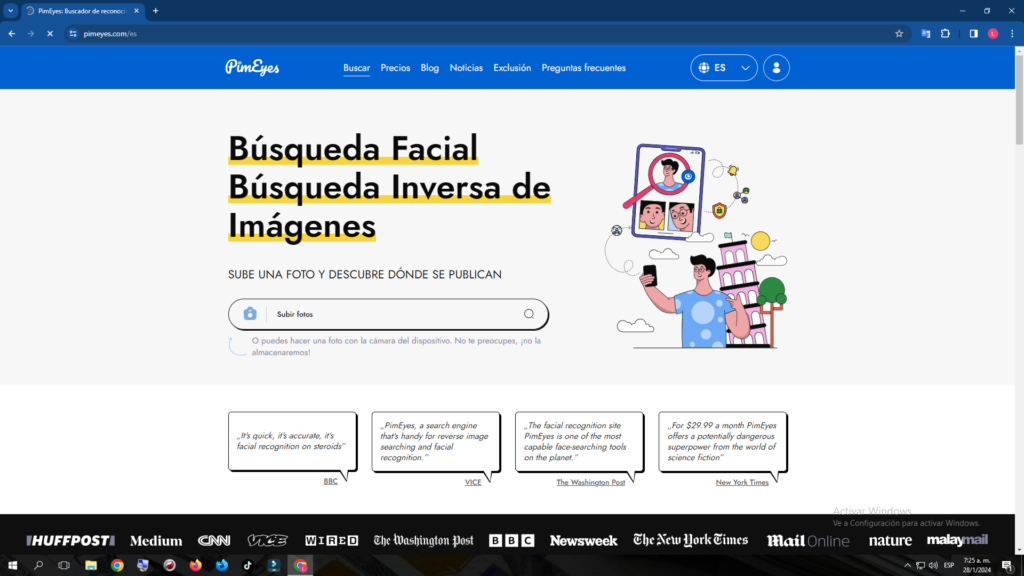Open Preguntas frecuentes

(x=583, y=68)
